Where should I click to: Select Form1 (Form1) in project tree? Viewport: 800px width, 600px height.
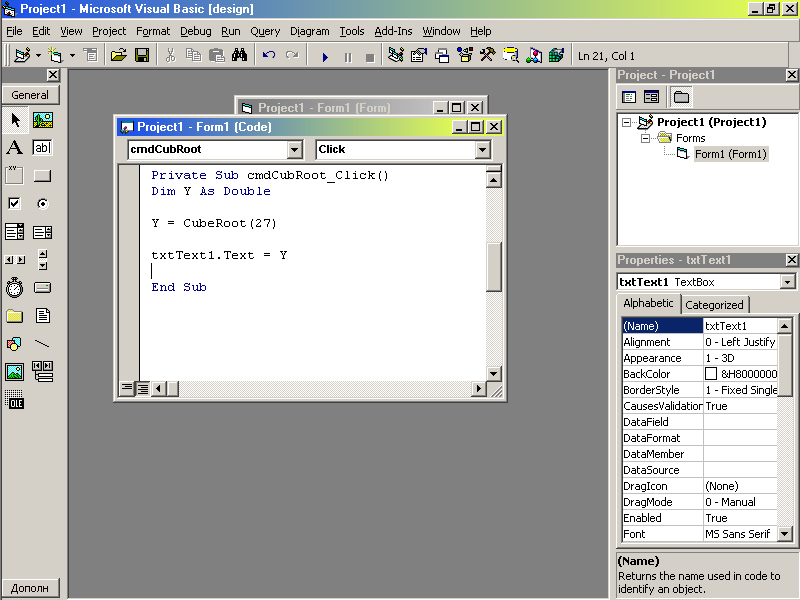[730, 154]
